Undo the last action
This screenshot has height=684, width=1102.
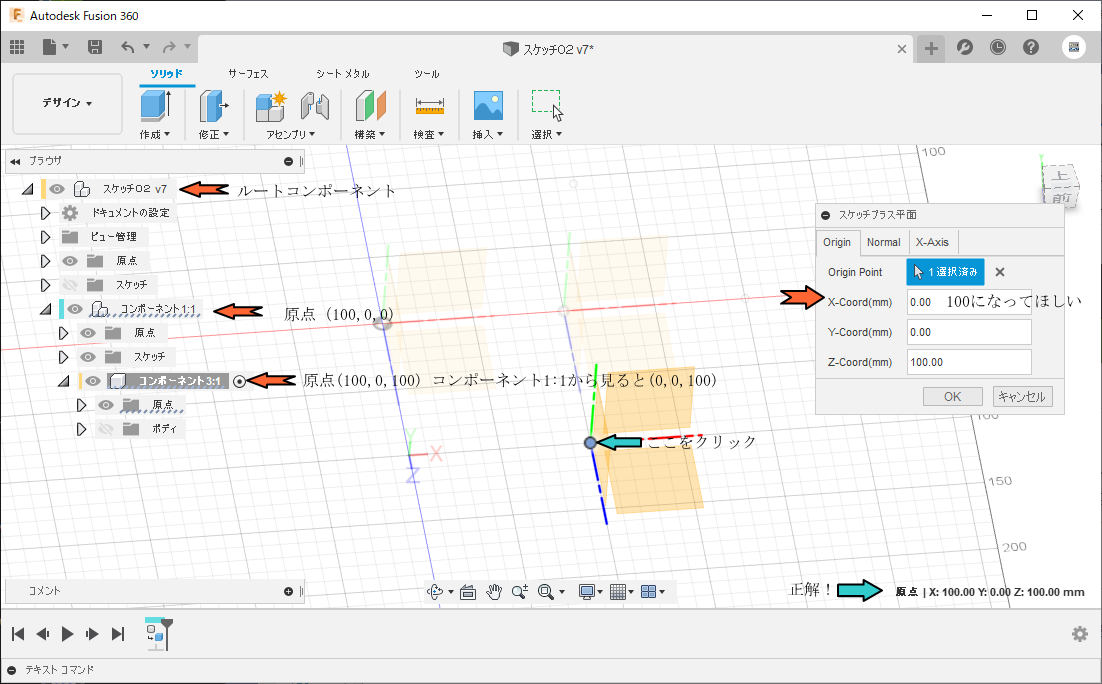point(127,47)
